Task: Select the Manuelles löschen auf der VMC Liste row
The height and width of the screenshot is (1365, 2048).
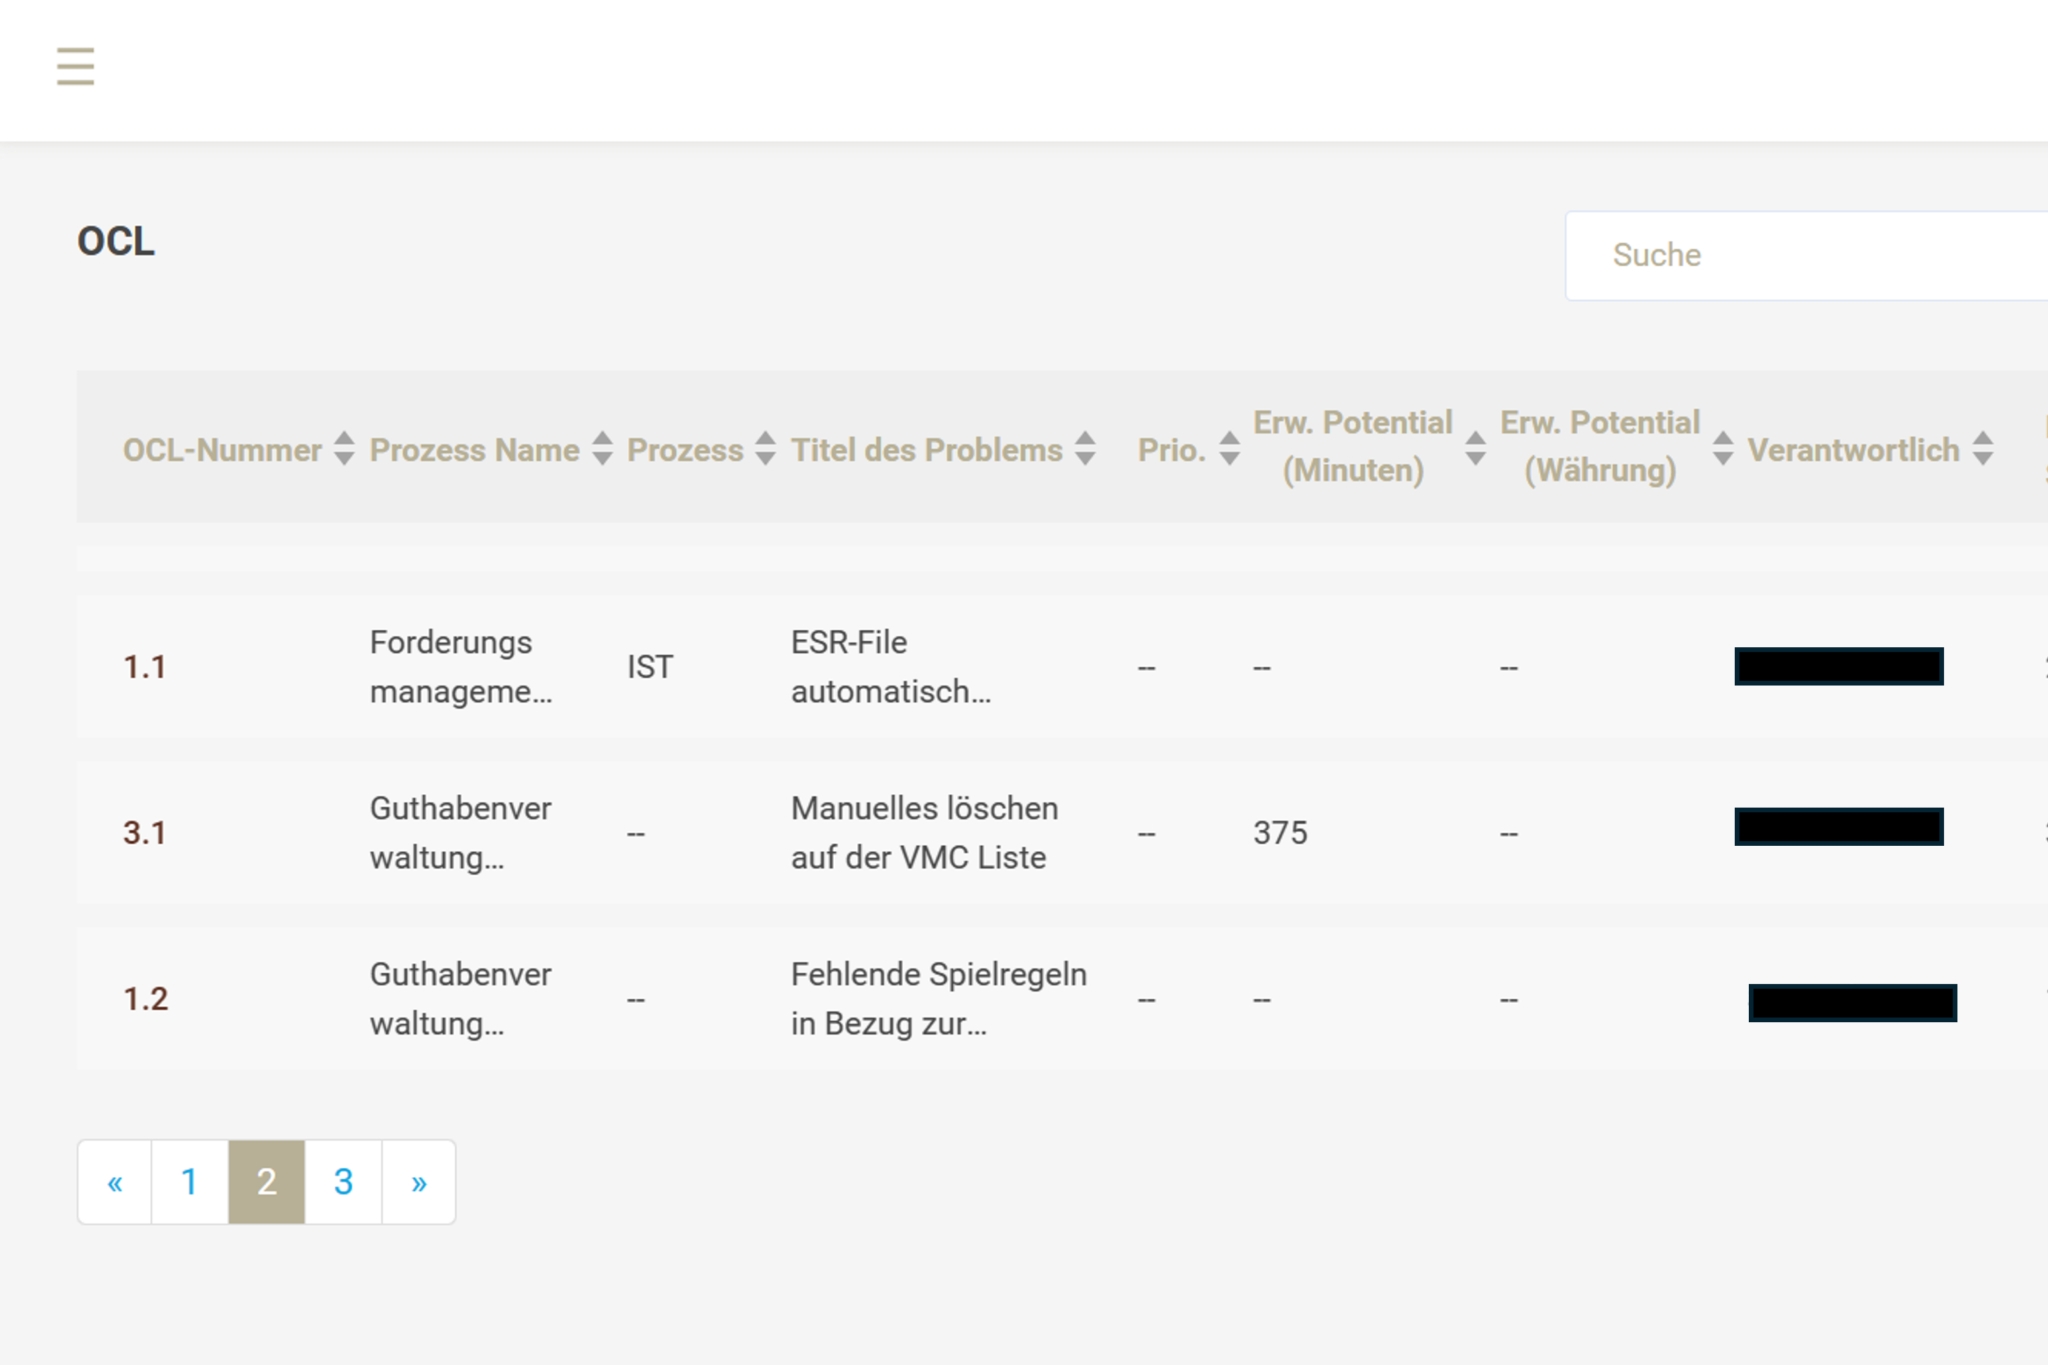Action: tap(923, 833)
